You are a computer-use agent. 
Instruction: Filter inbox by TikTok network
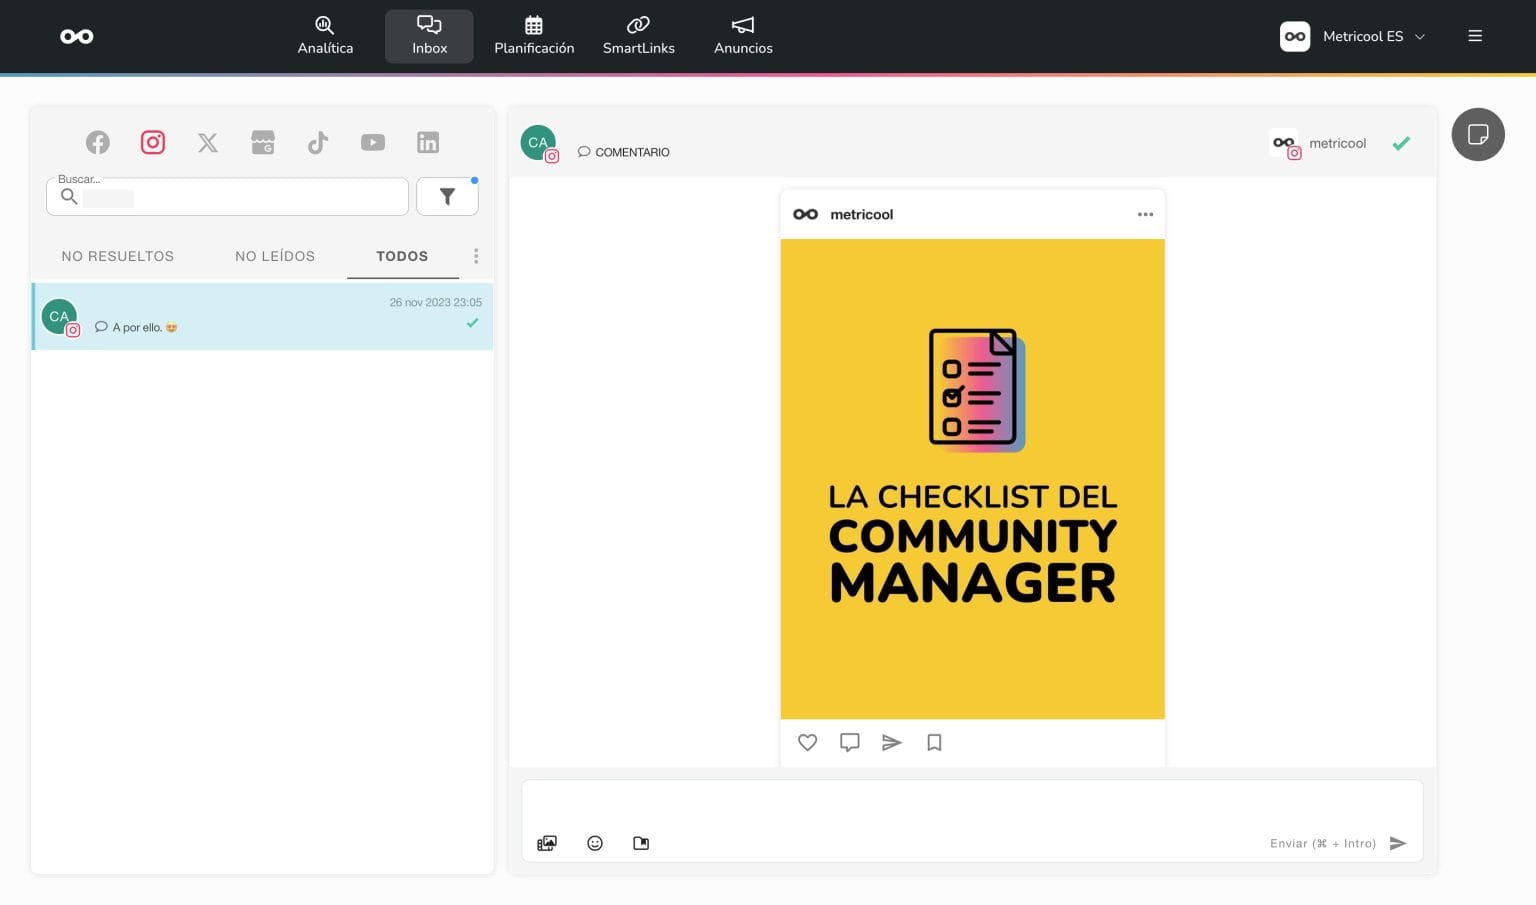(318, 142)
